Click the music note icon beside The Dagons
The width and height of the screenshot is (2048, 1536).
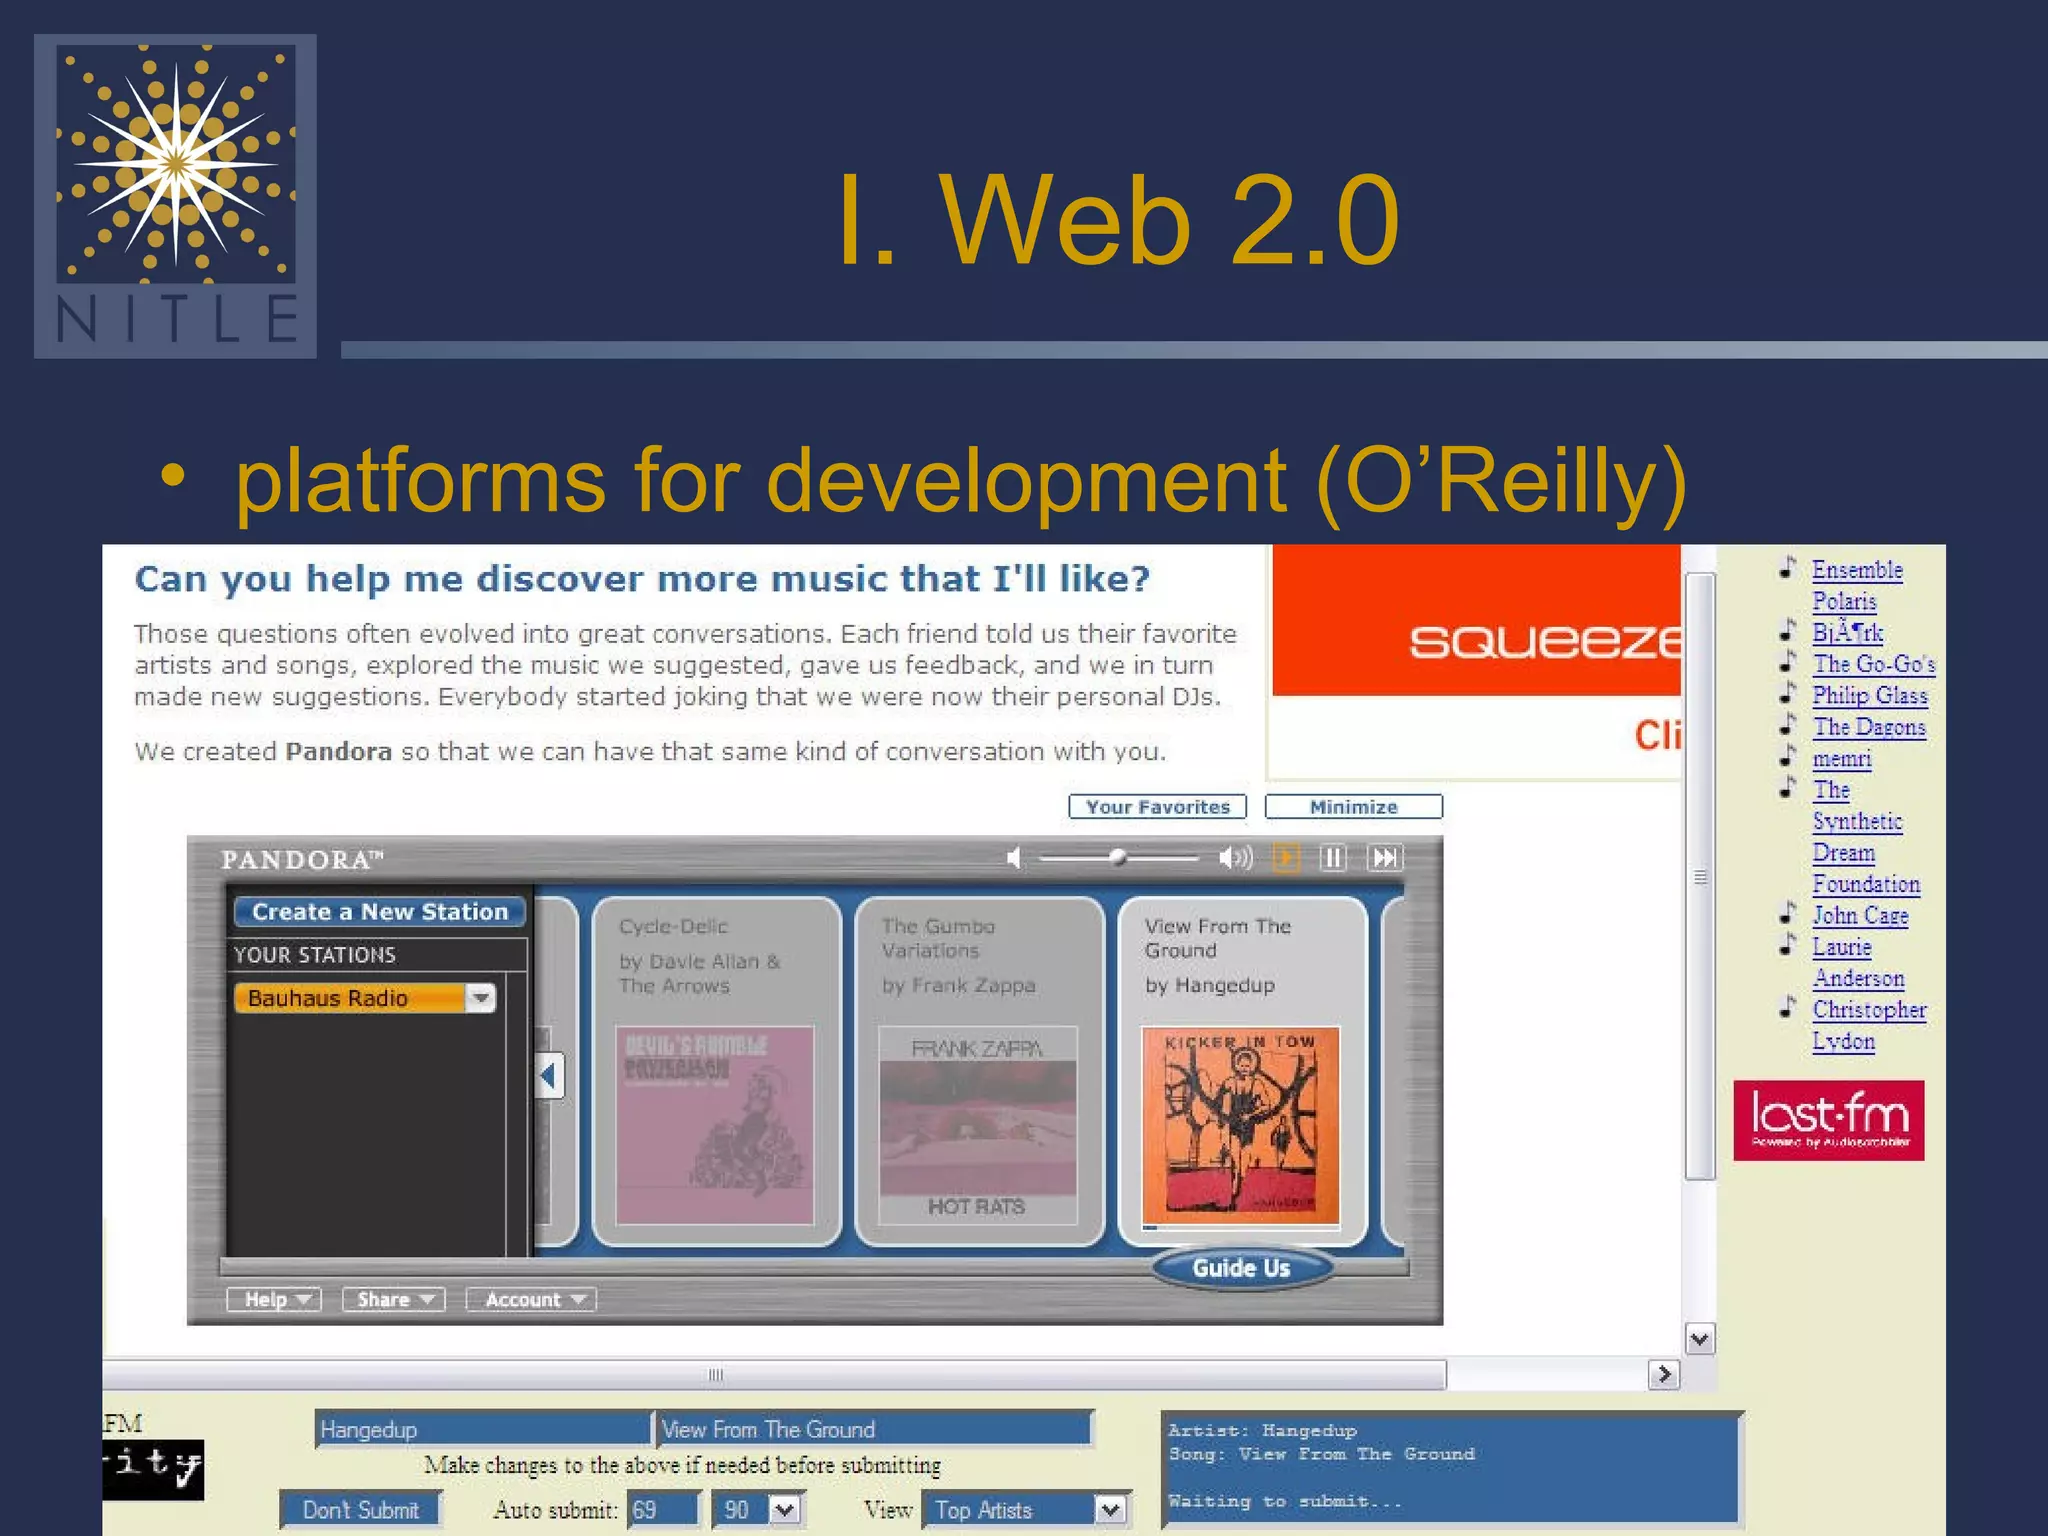(x=1788, y=725)
